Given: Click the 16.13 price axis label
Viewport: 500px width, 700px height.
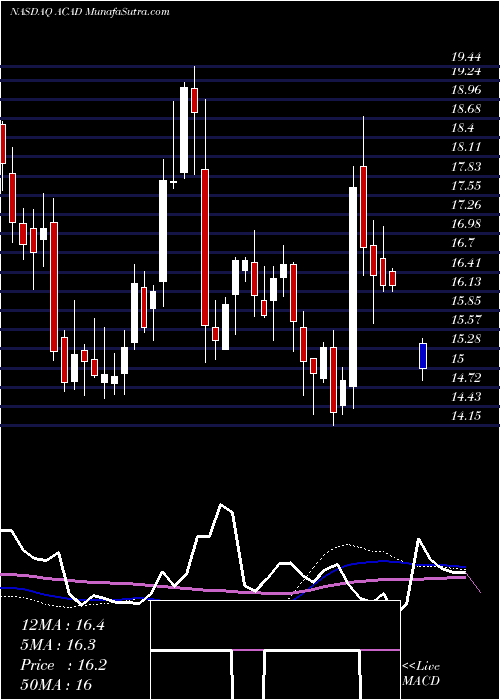Looking at the screenshot, I should [x=466, y=281].
